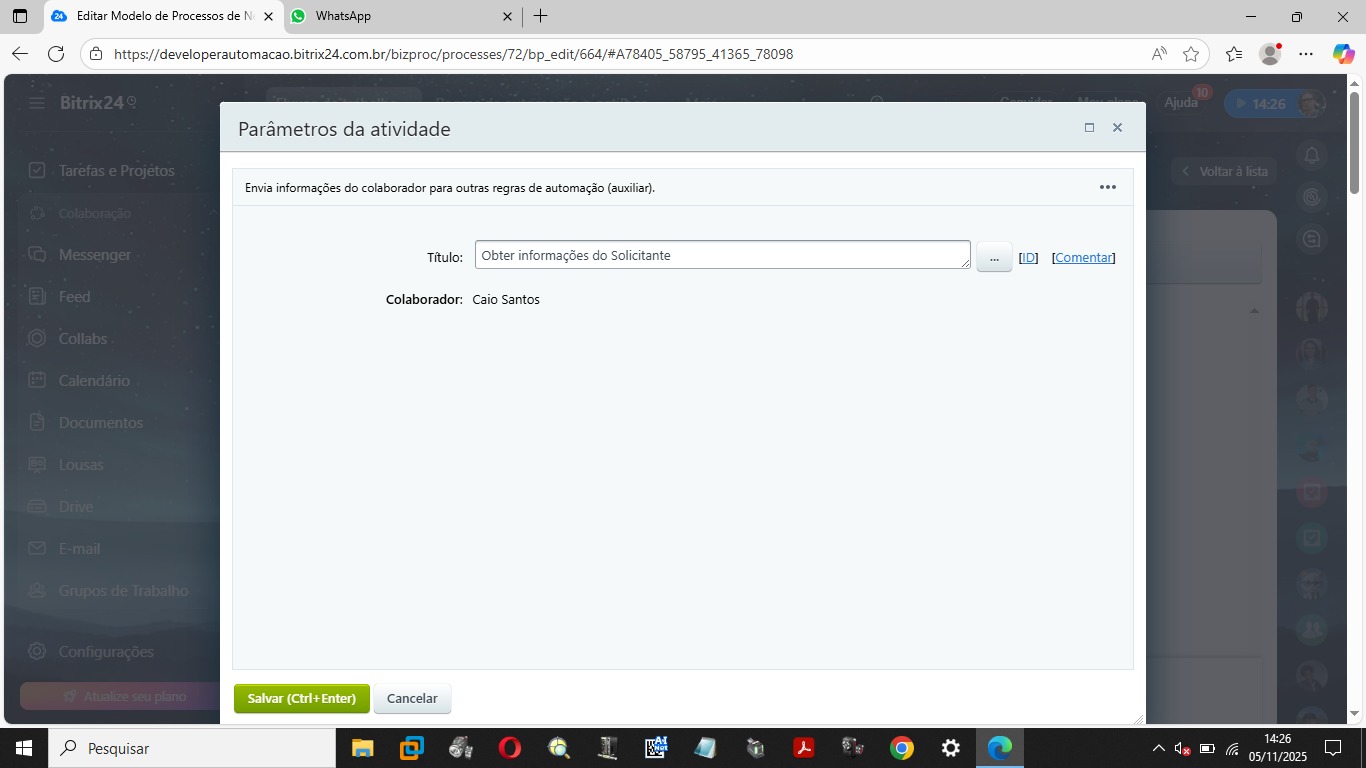Viewport: 1366px width, 768px height.
Task: Click the Título text field
Action: 722,255
